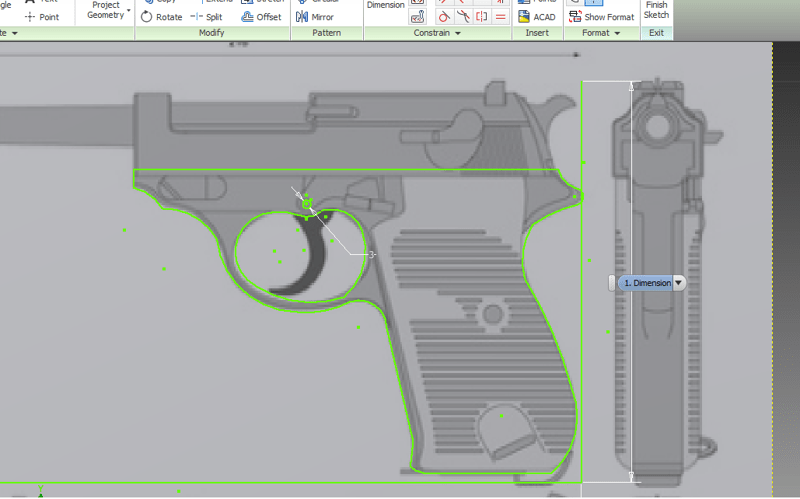Click the radius dimension value '3'
This screenshot has width=800, height=499.
click(x=371, y=255)
